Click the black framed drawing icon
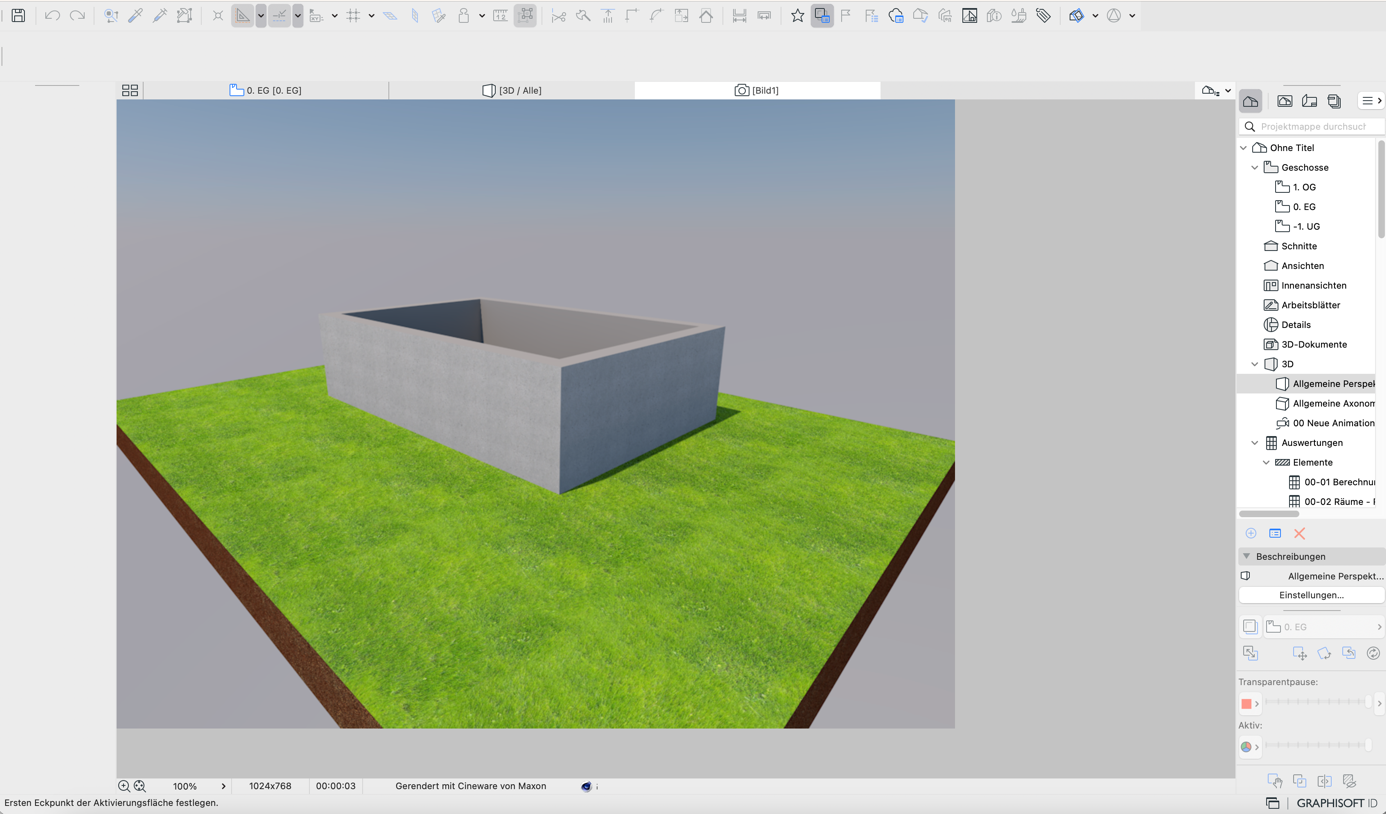The height and width of the screenshot is (814, 1386). coord(969,16)
